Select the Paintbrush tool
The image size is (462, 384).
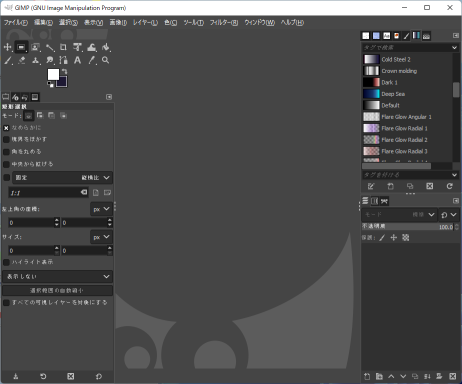[7, 60]
